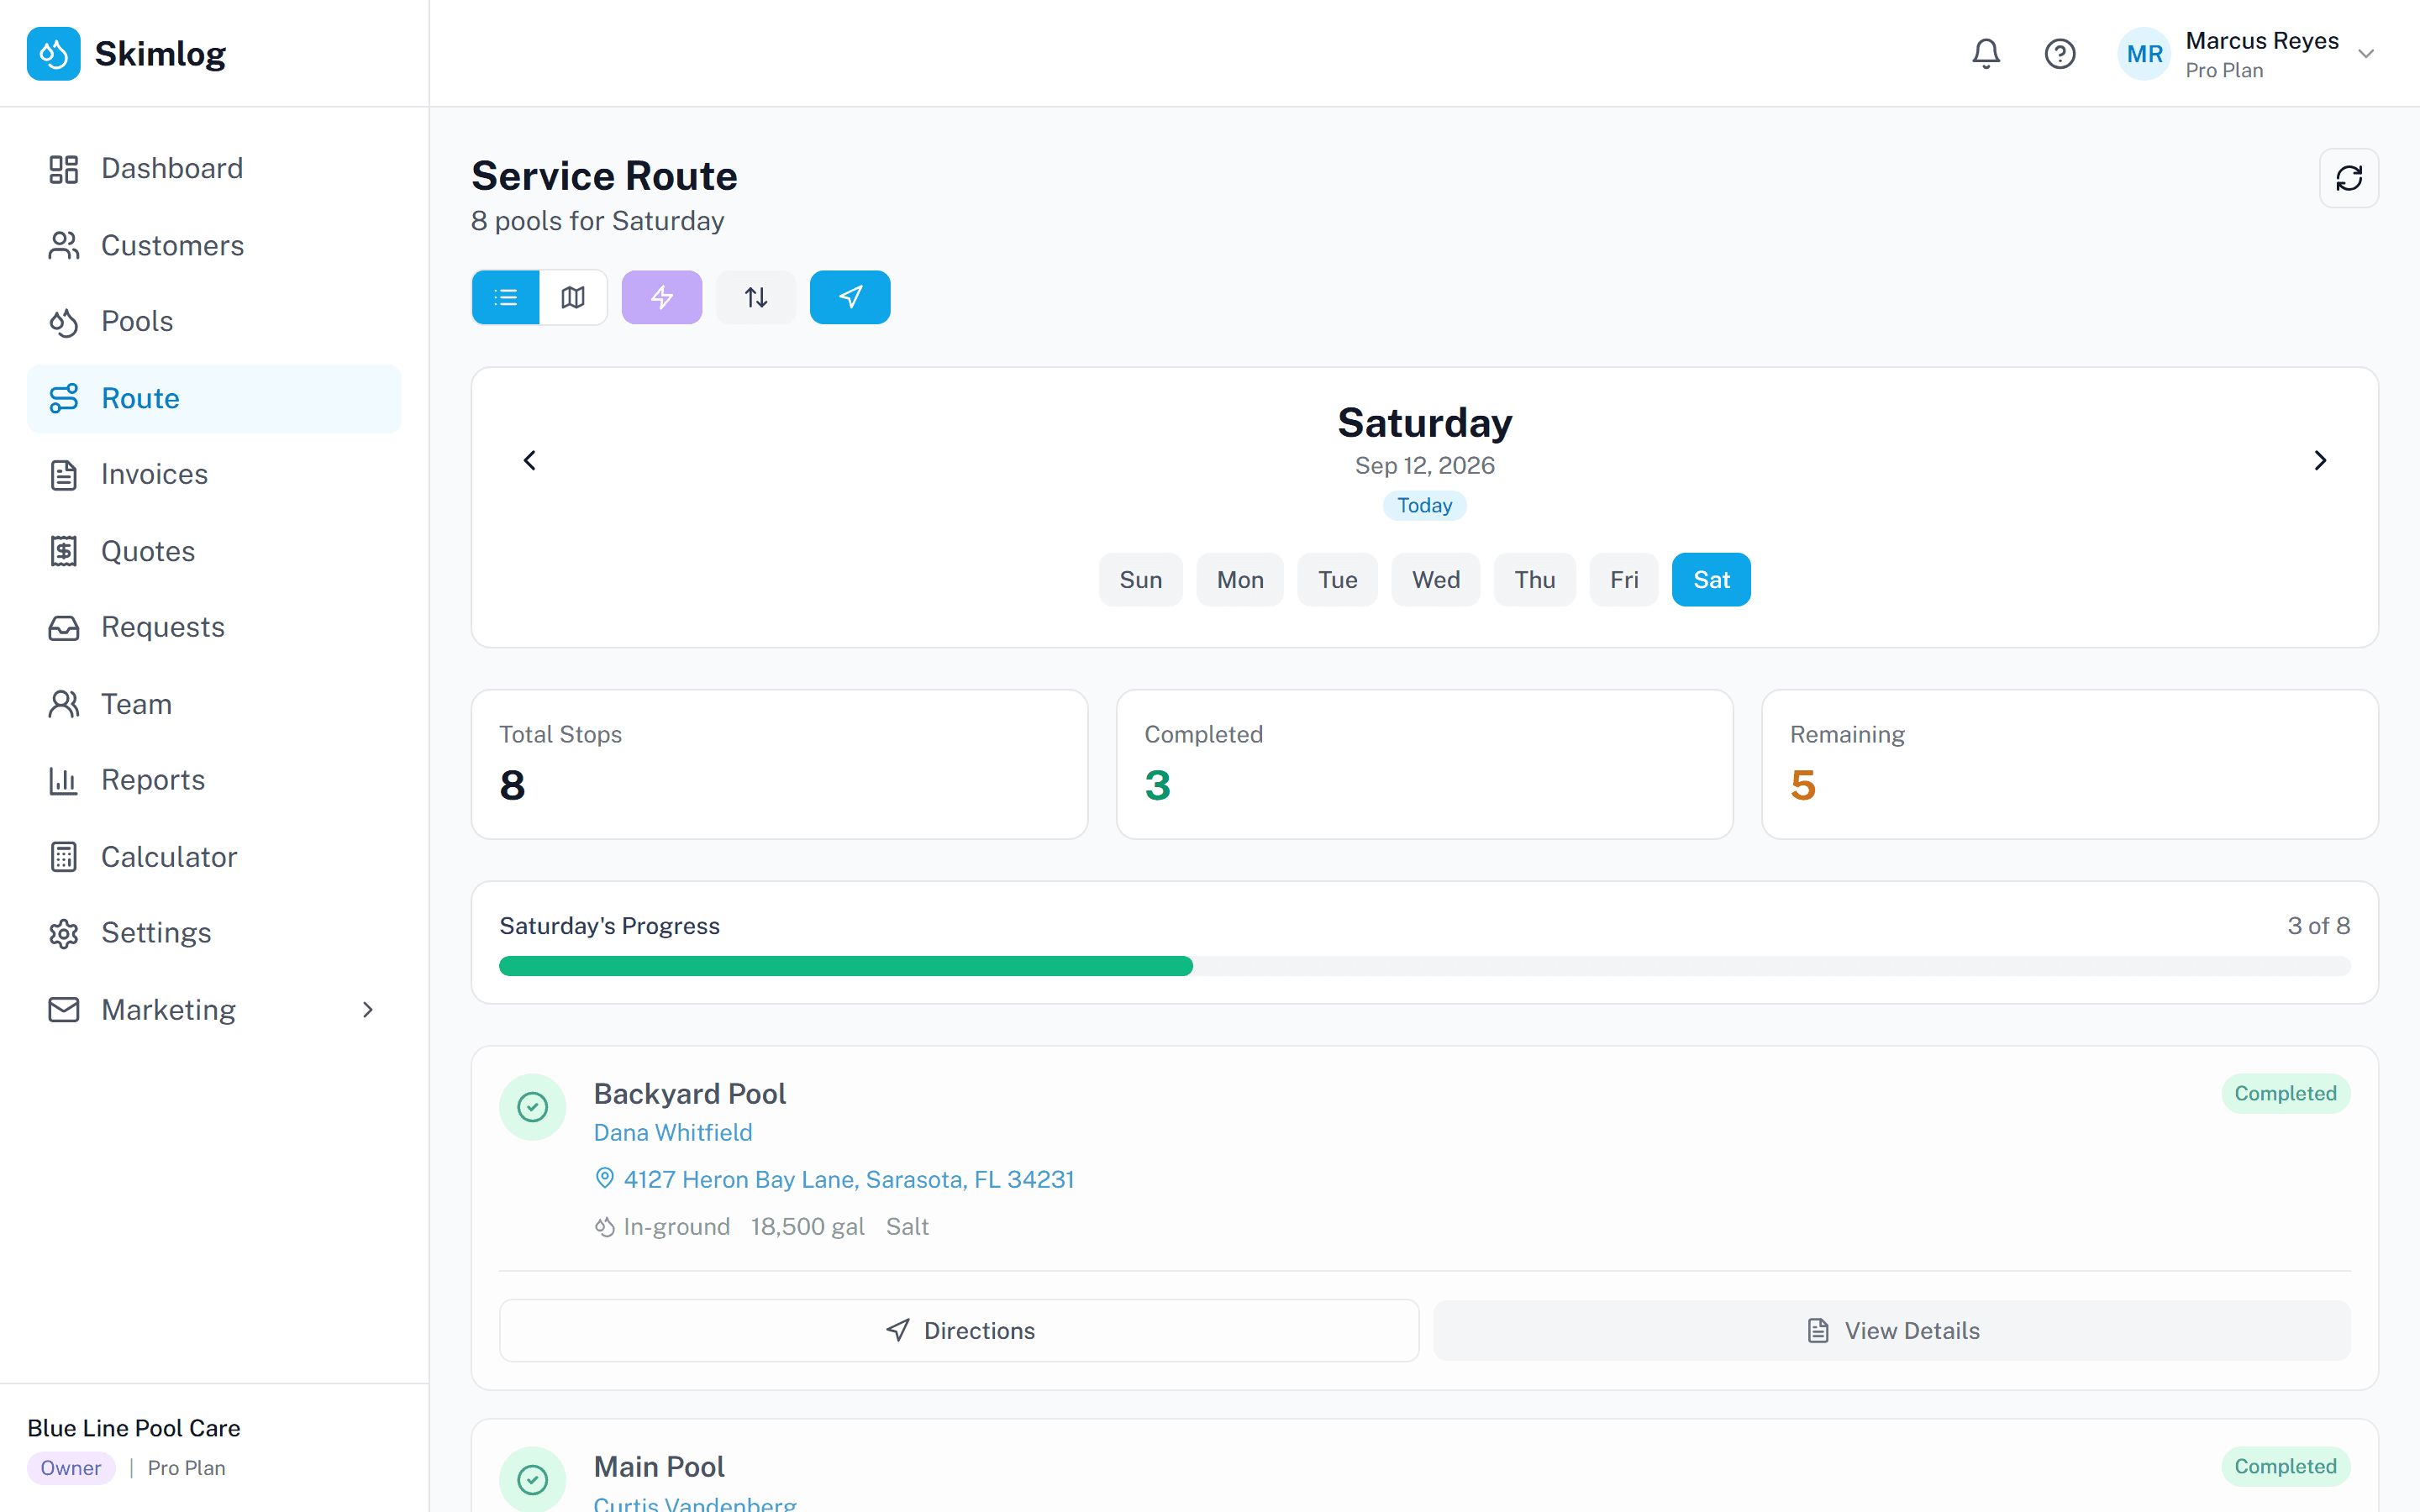Screen dimensions: 2420x1512
Task: Select the Thu day tab
Action: (x=1534, y=580)
